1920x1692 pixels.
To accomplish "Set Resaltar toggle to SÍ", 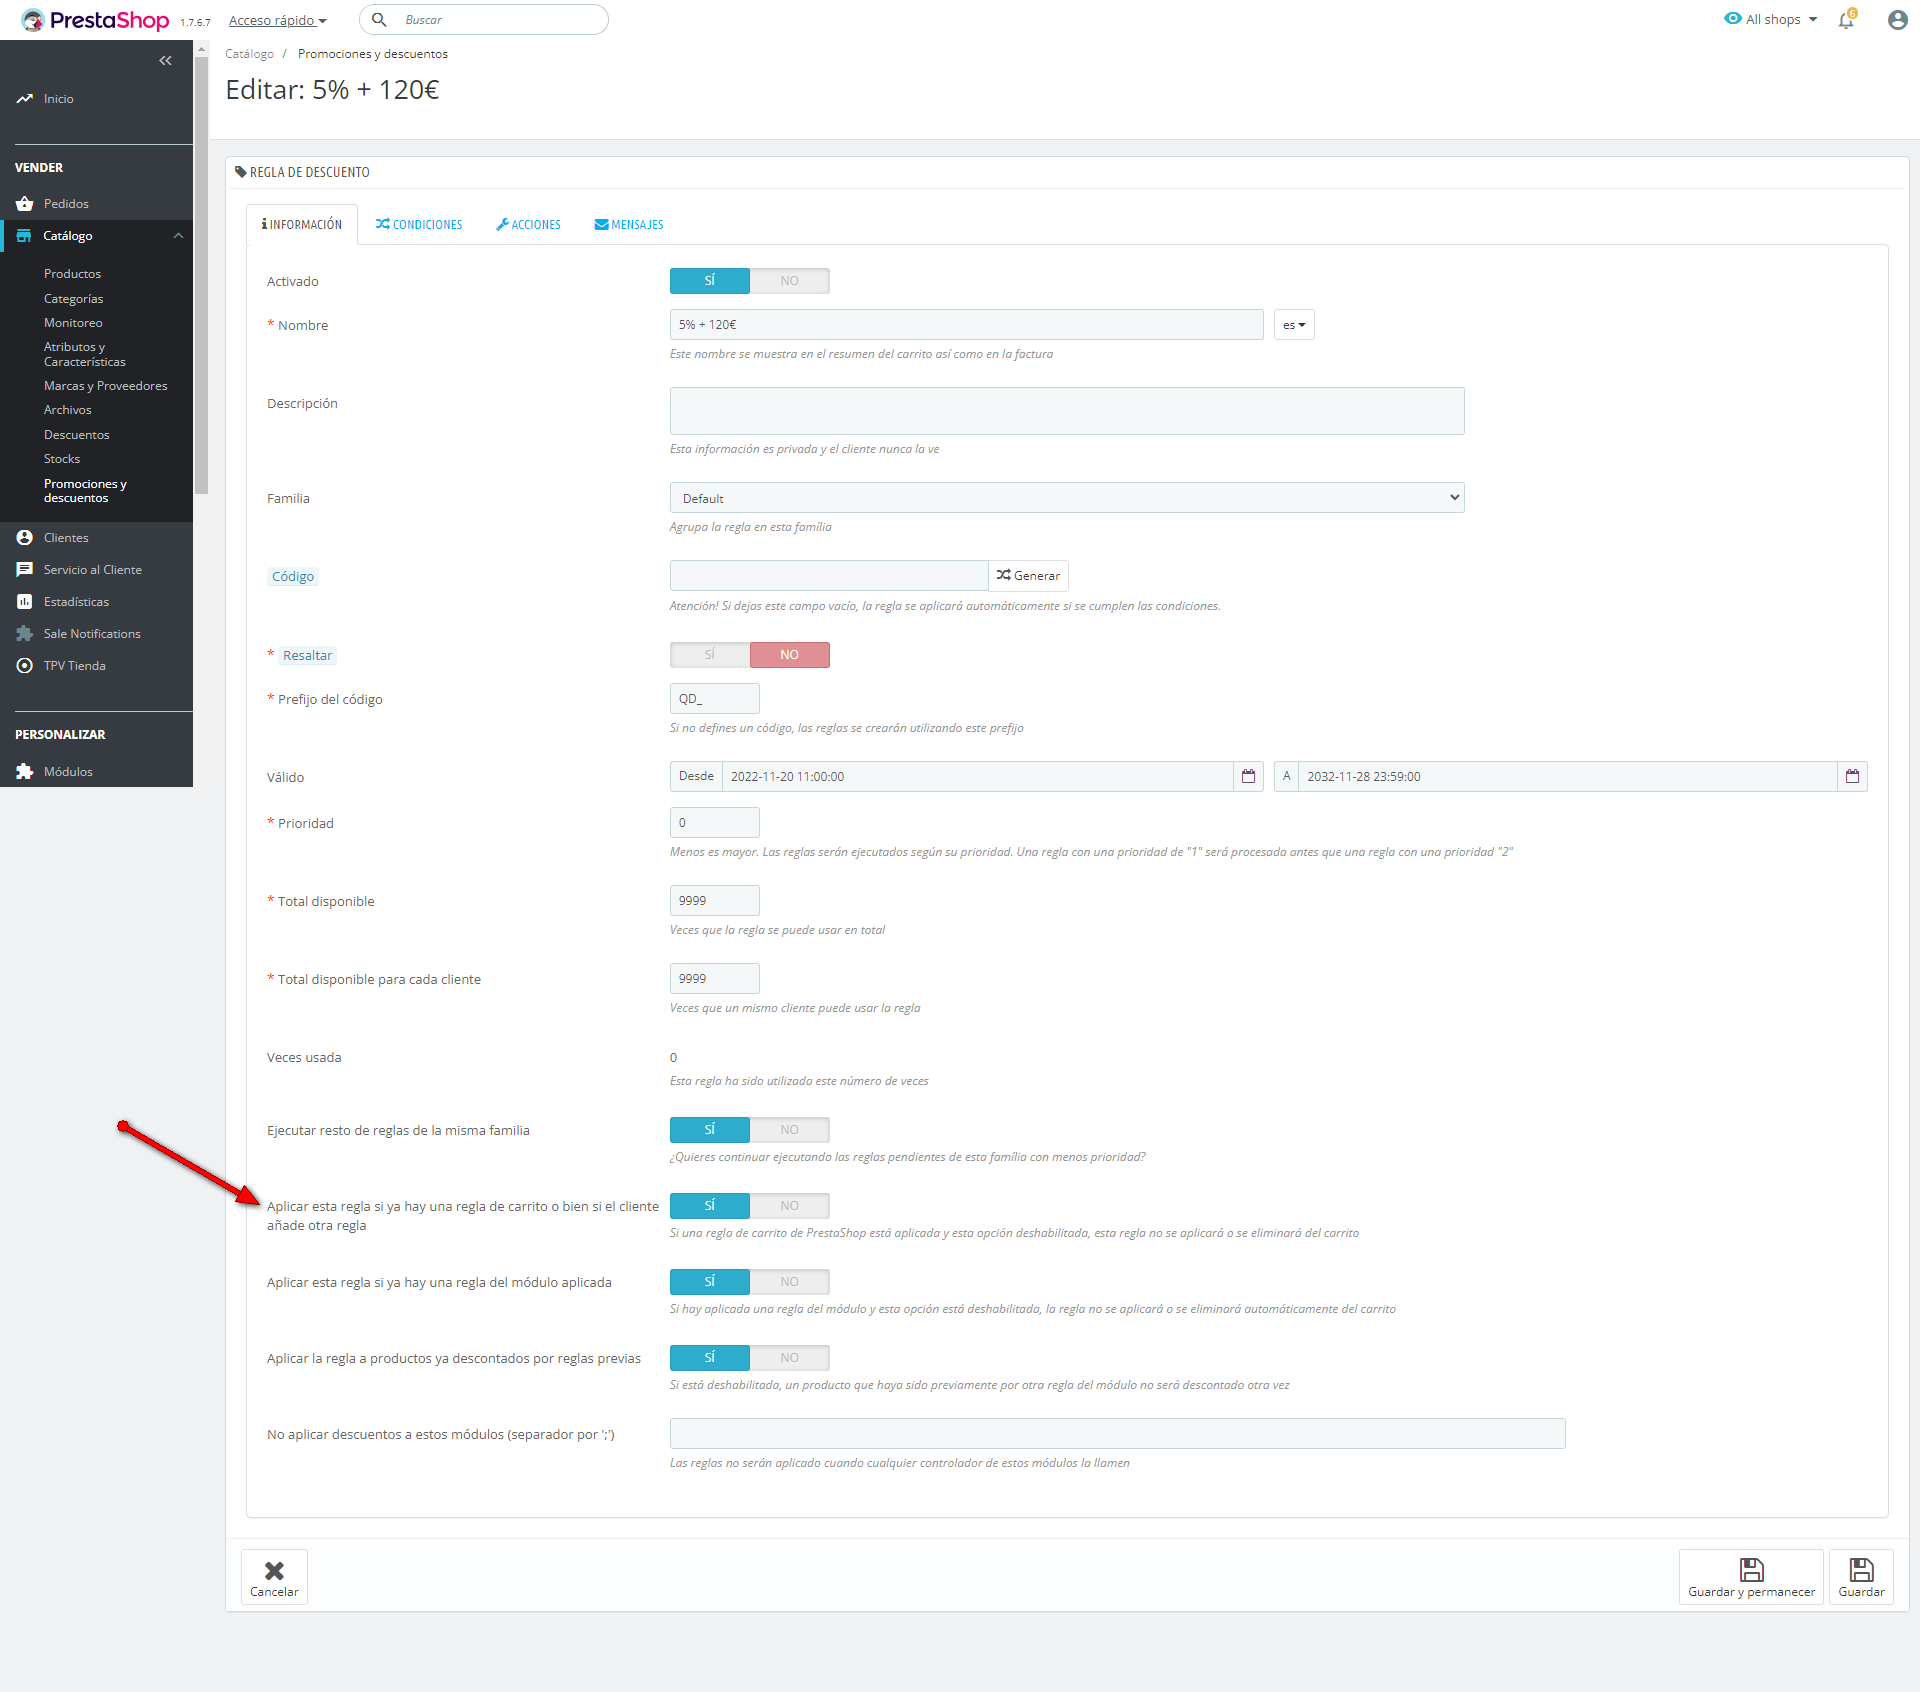I will (x=710, y=655).
